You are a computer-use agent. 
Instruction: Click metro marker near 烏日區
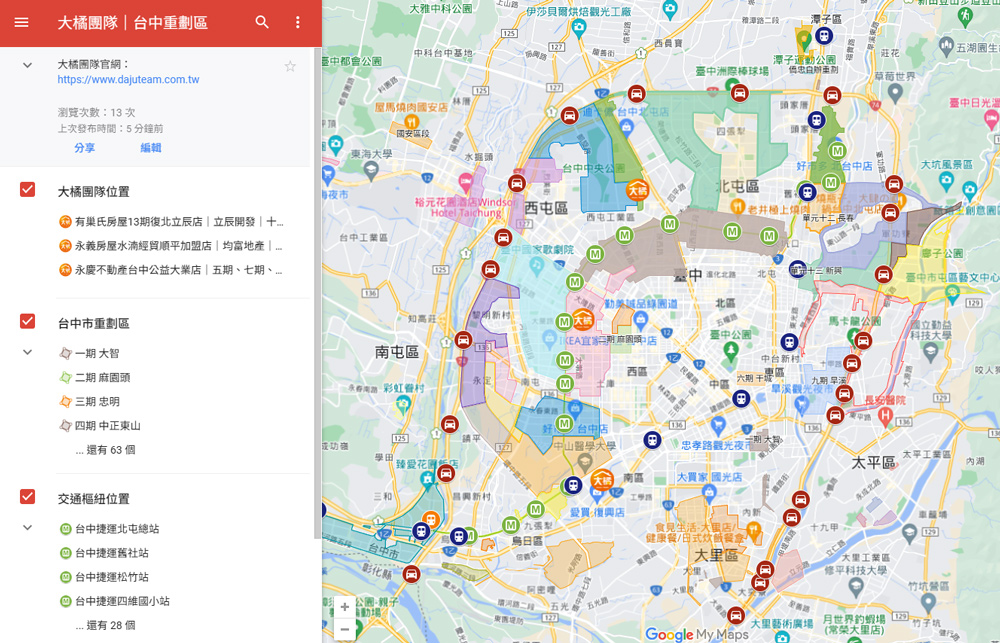[510, 525]
